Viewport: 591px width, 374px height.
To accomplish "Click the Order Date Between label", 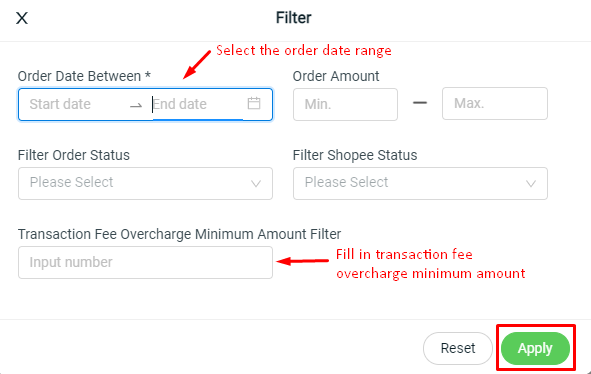I will 84,76.
